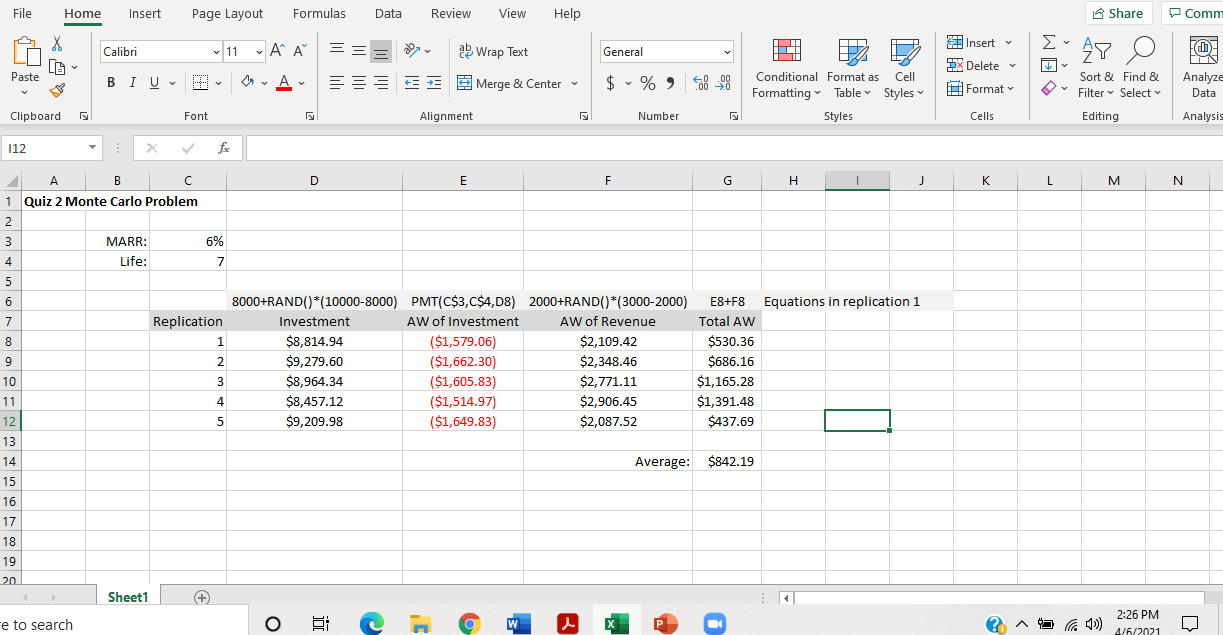Toggle Align Left

tap(337, 84)
